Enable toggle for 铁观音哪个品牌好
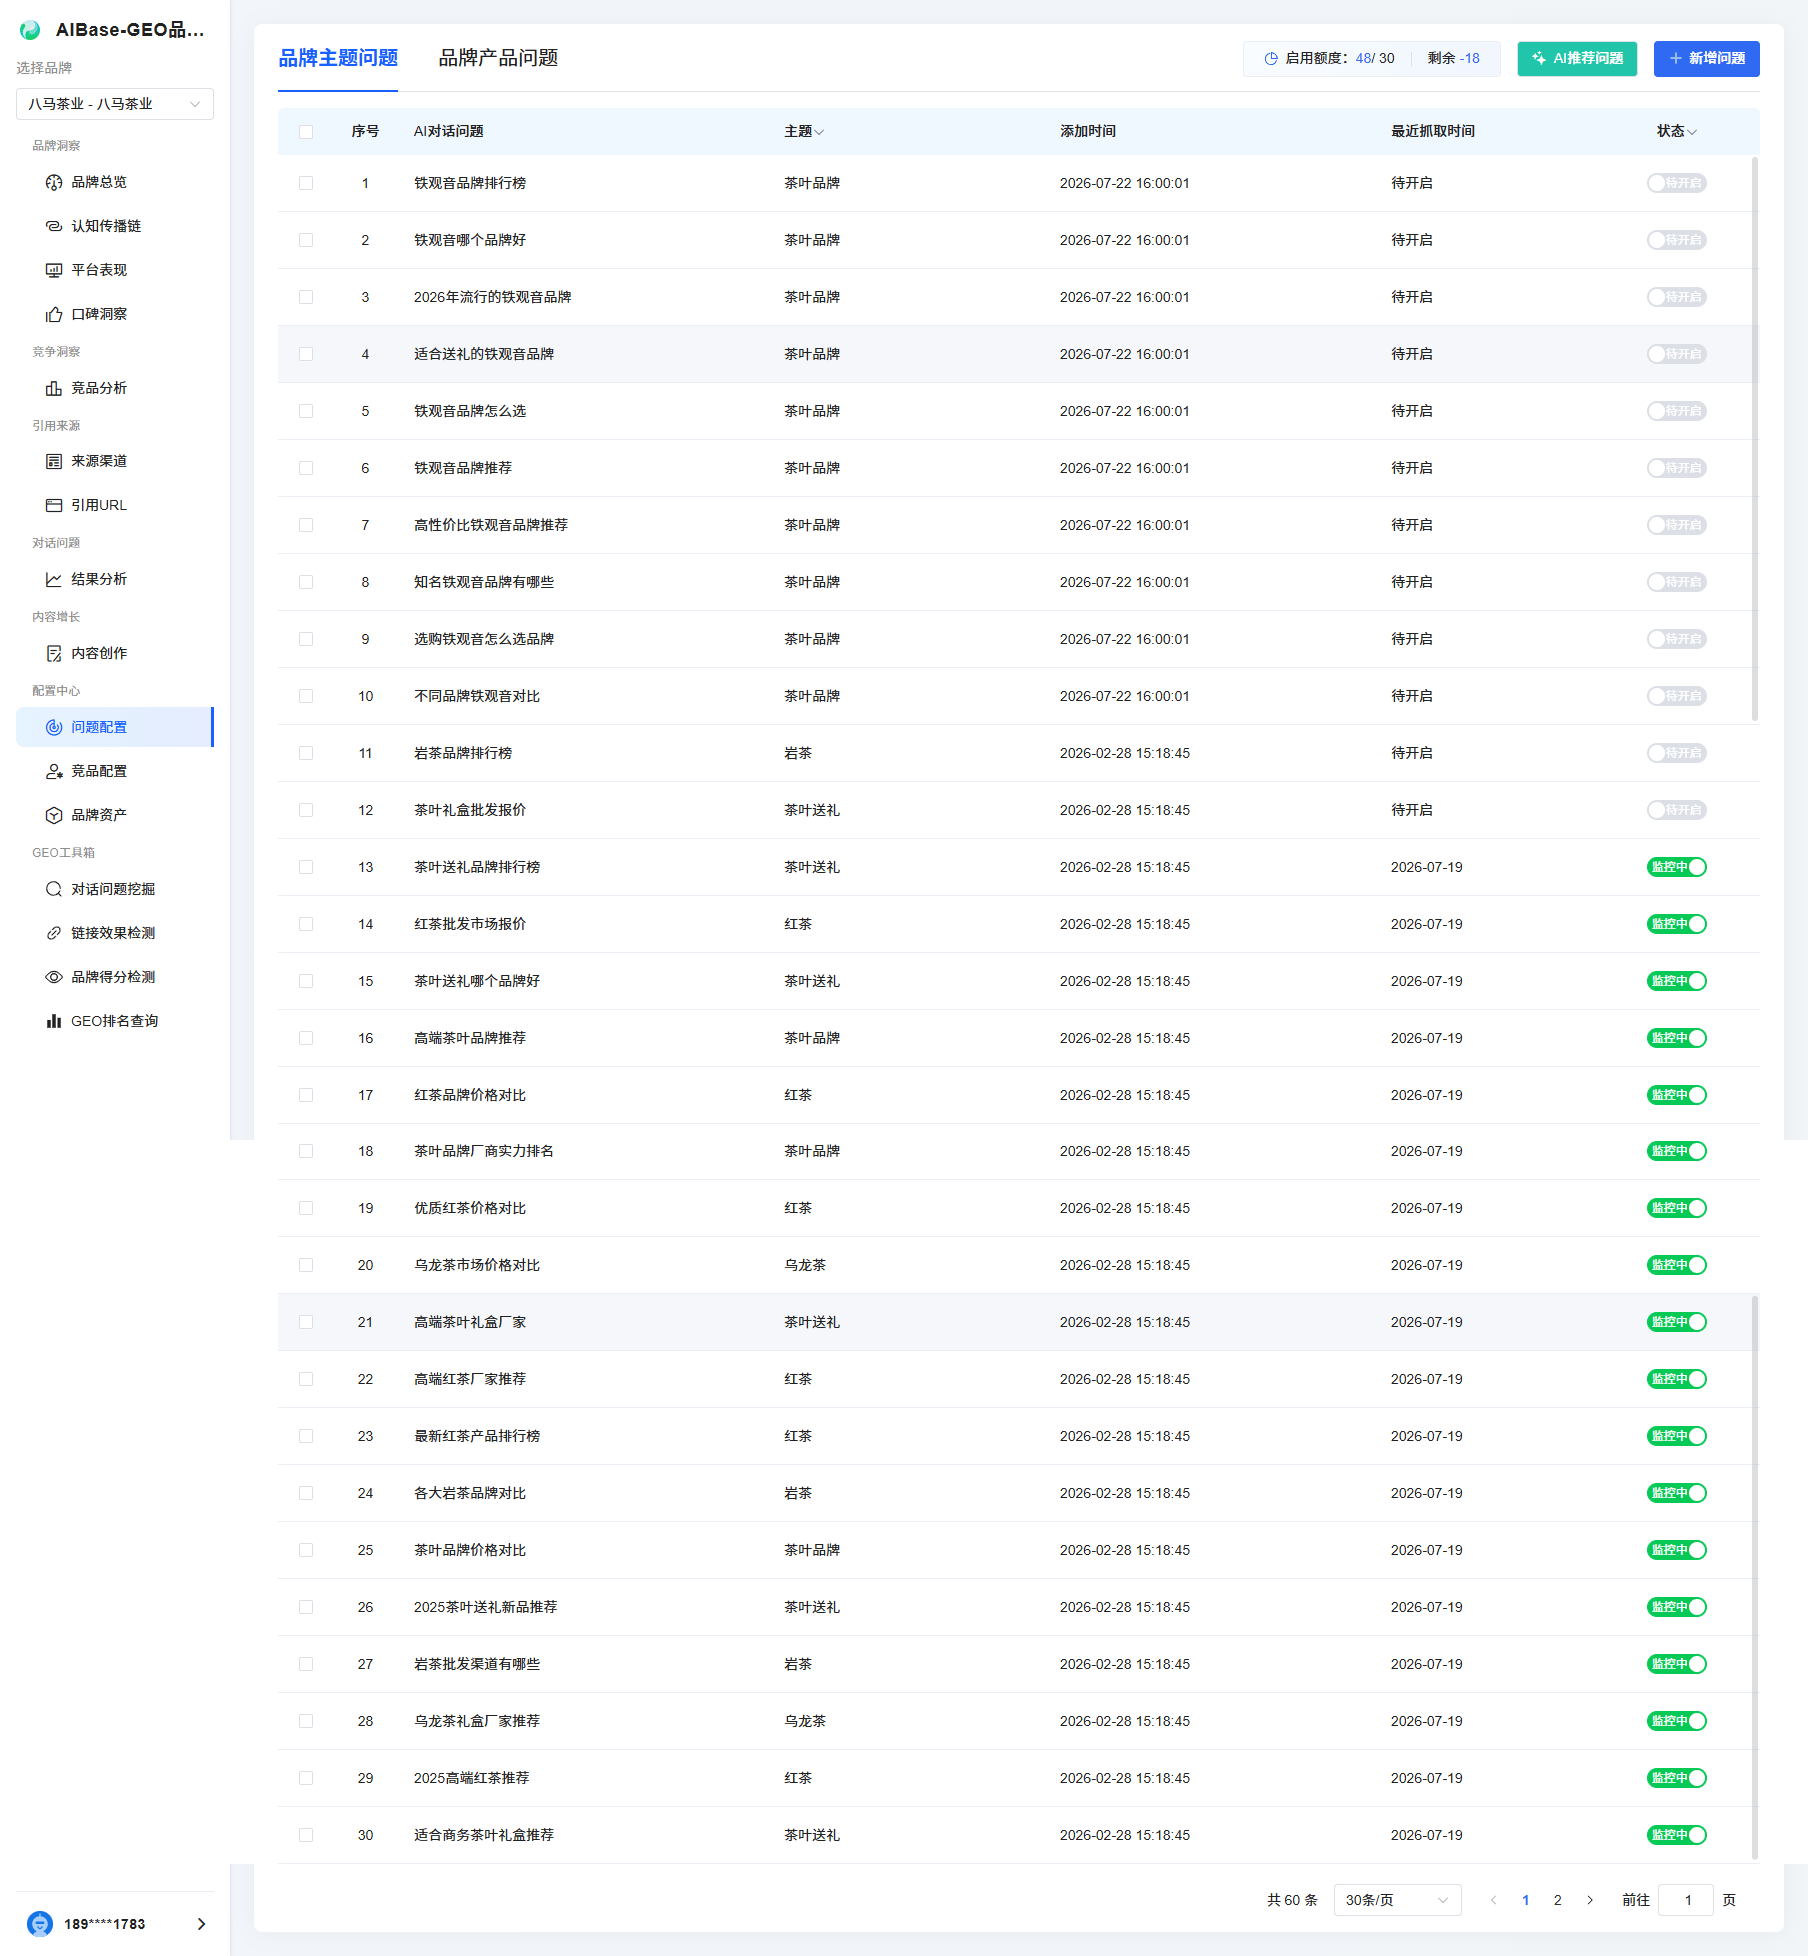Screen dimensions: 1808x1956 coord(1677,240)
